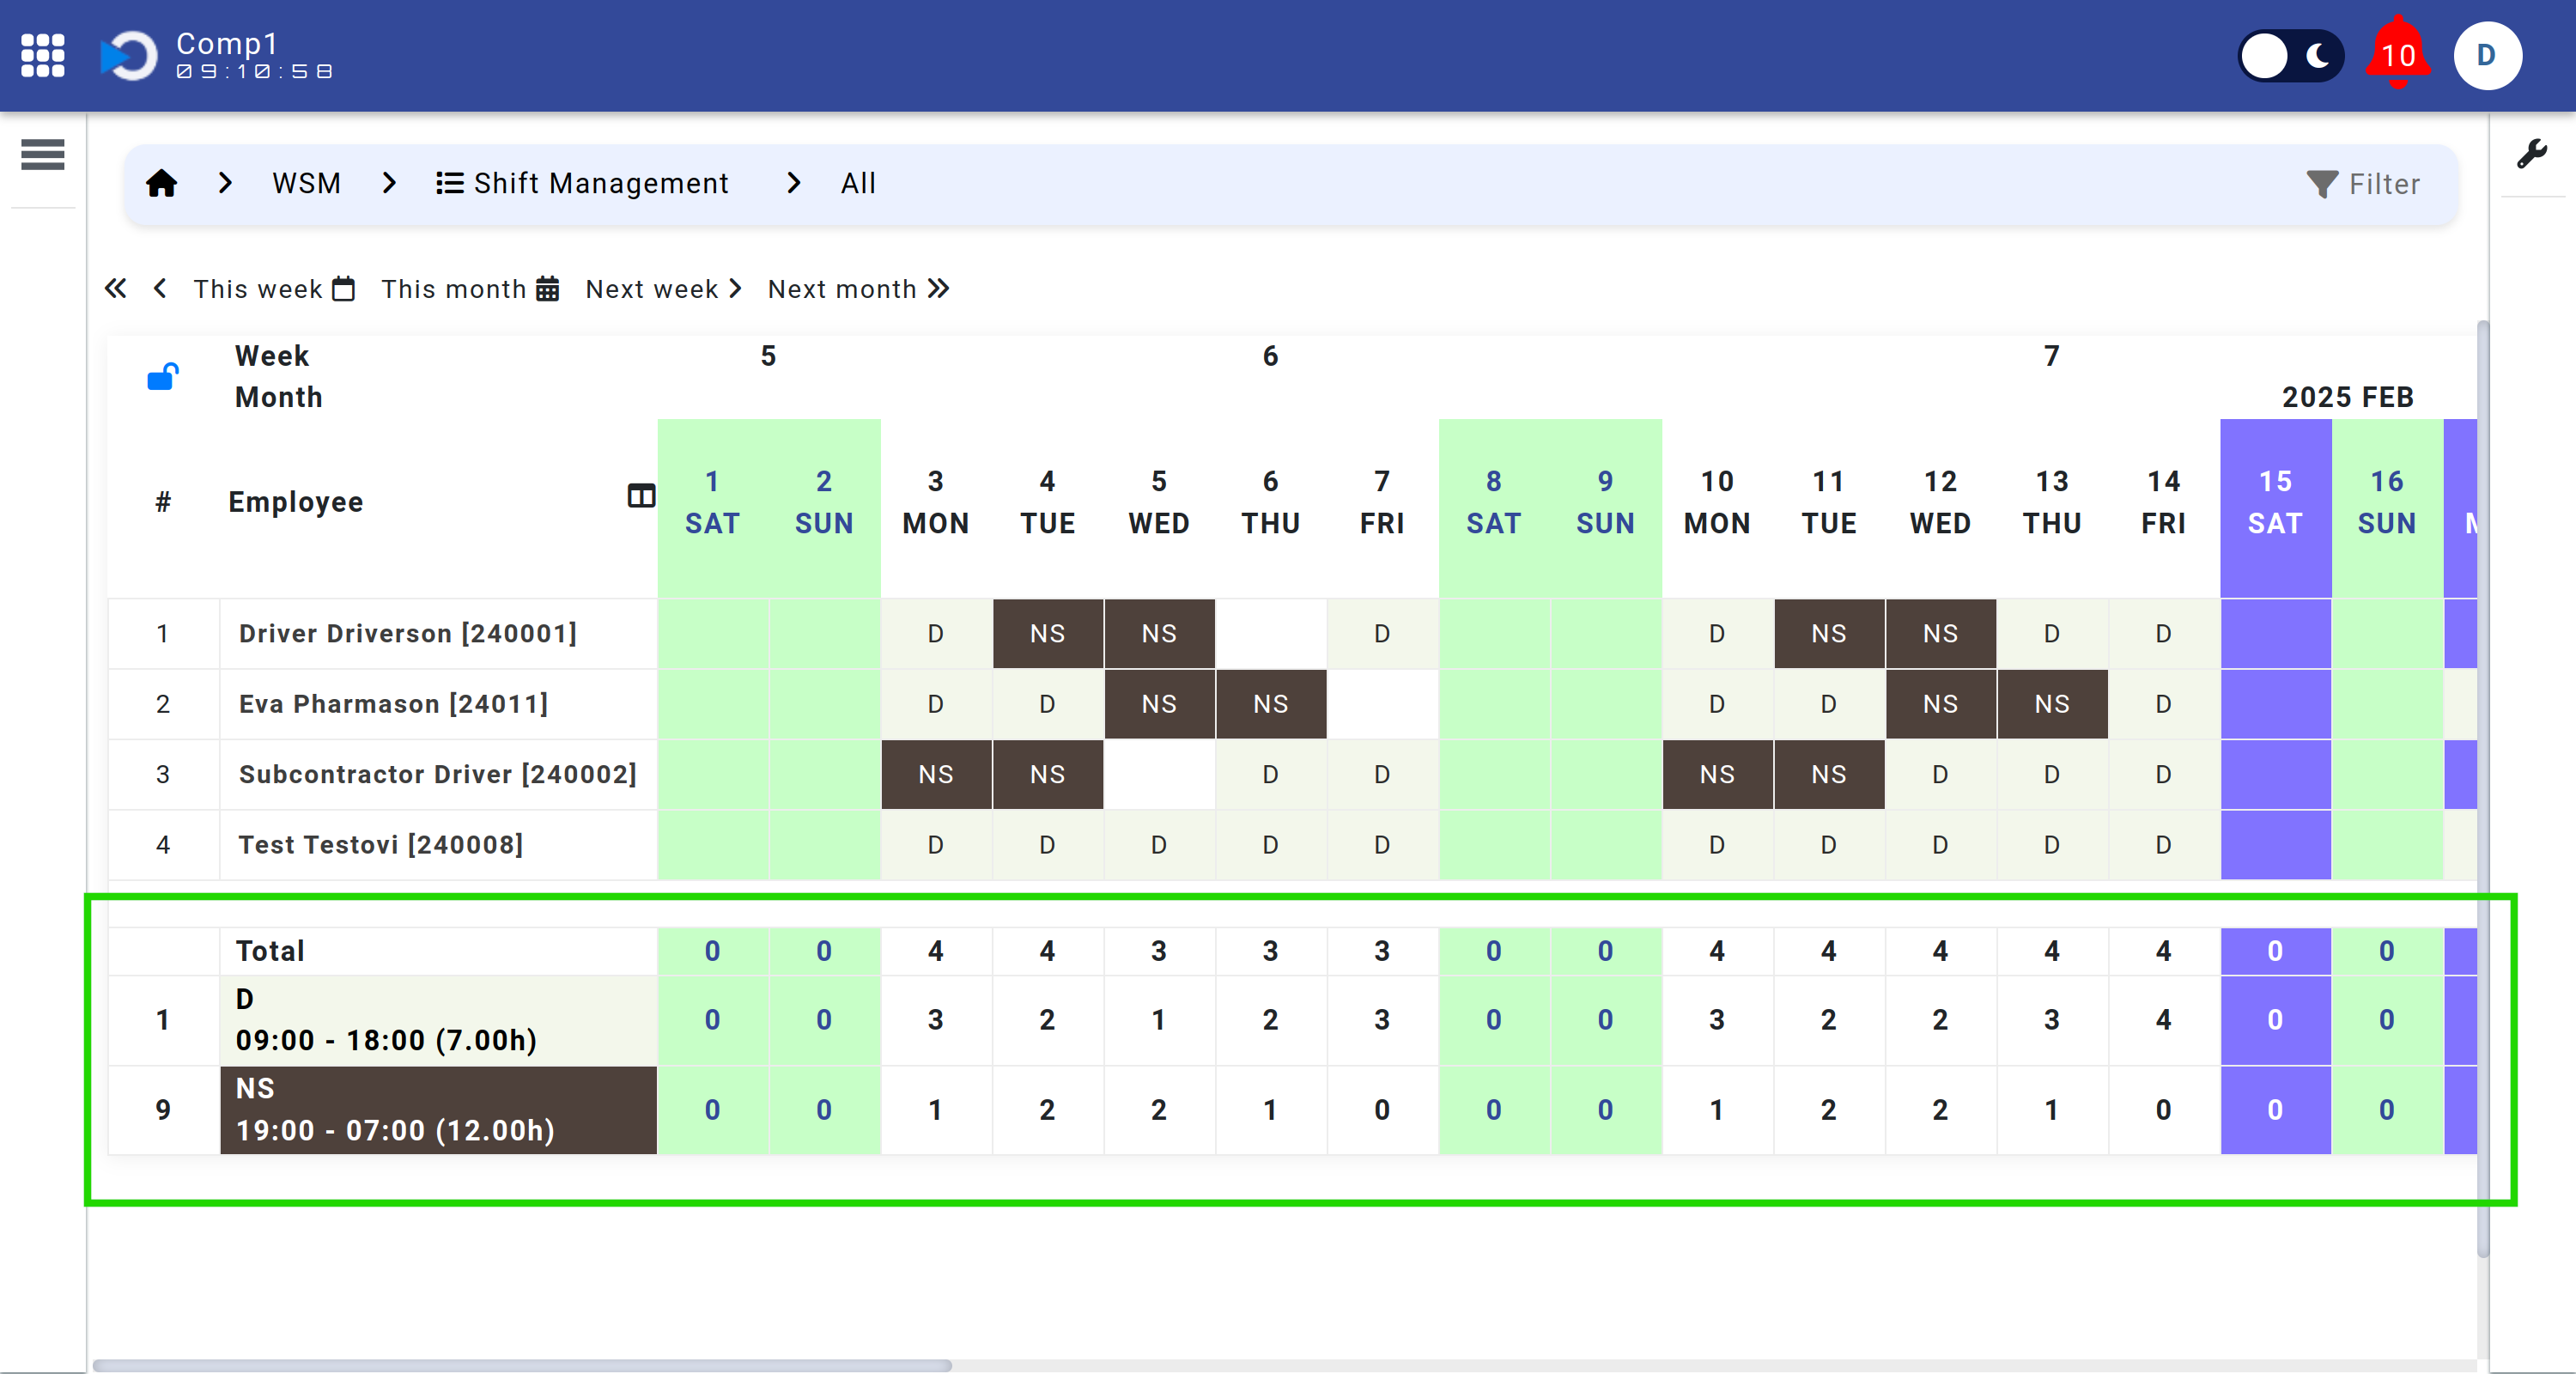The image size is (2576, 1374).
Task: Click Eva Pharmason's NS shift on 5 WED
Action: click(1159, 704)
